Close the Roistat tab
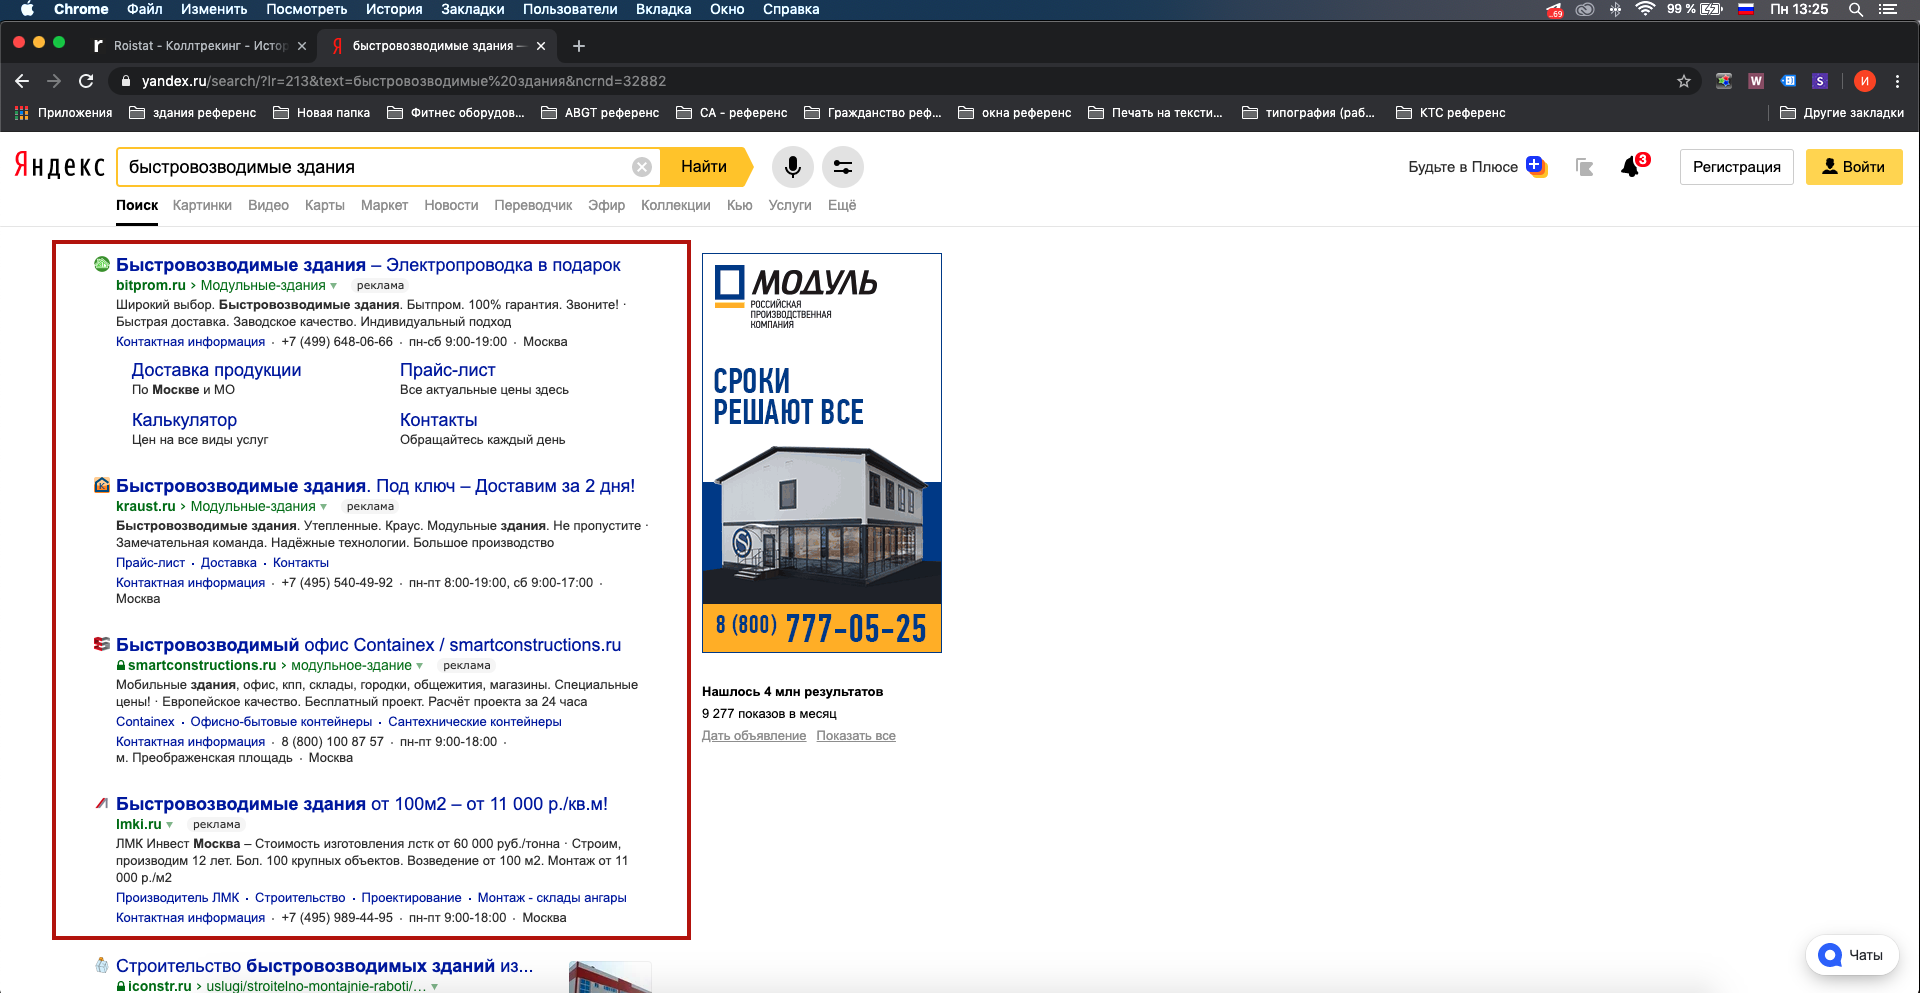The image size is (1920, 993). 302,46
